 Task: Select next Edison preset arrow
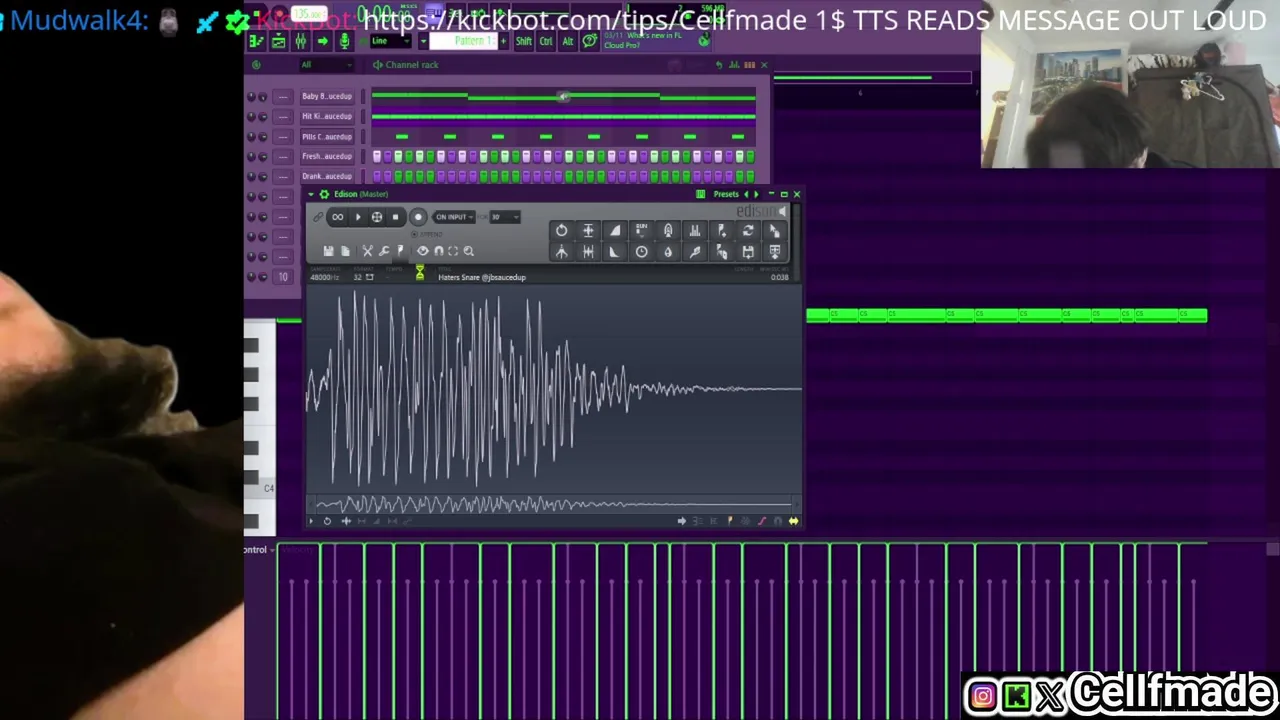click(x=756, y=194)
